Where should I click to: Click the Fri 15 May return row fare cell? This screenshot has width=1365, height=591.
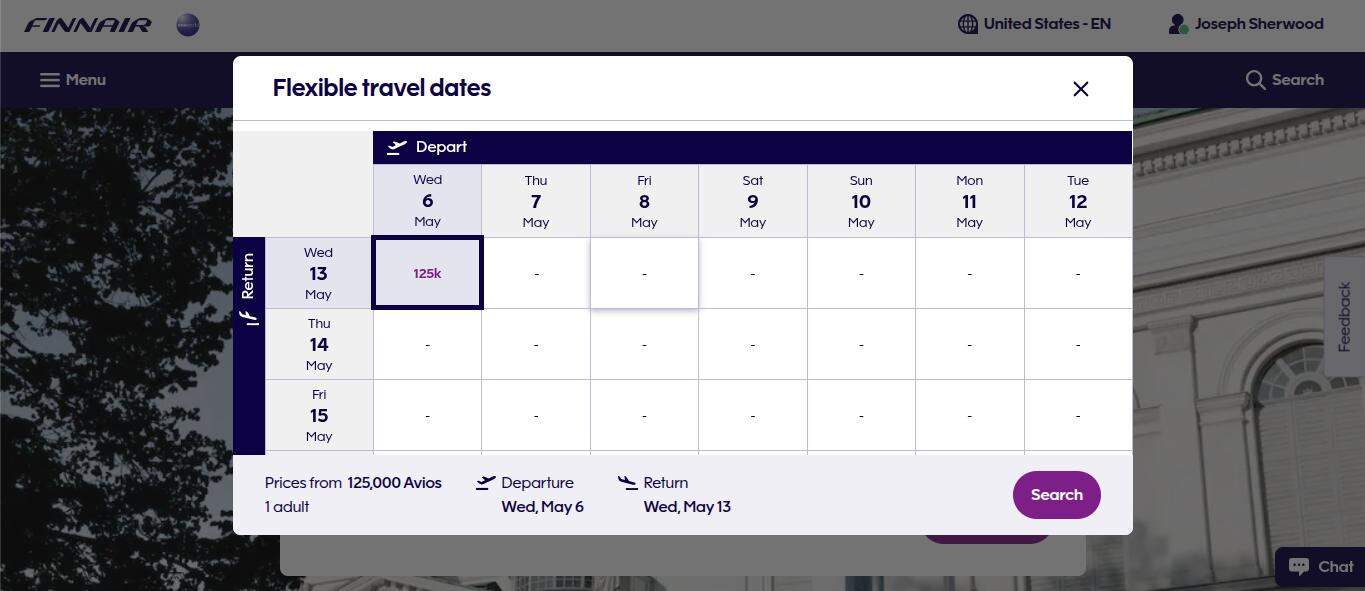tap(427, 415)
